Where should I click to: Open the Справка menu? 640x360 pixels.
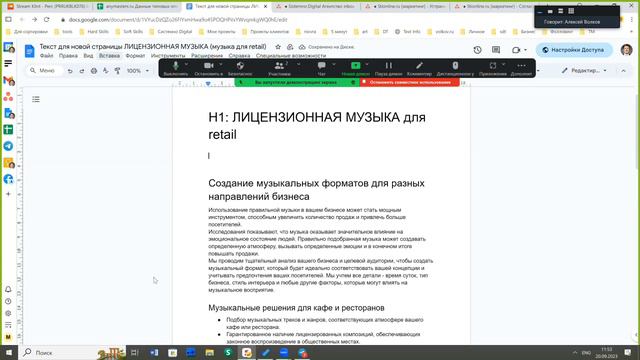point(239,56)
